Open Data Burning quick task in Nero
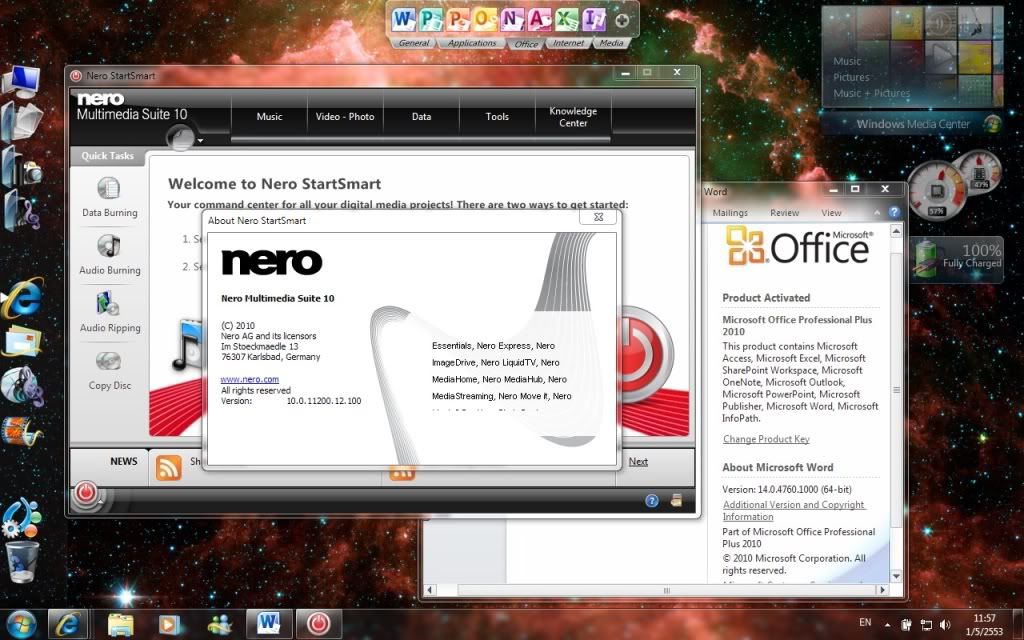The width and height of the screenshot is (1024, 640). pyautogui.click(x=109, y=197)
